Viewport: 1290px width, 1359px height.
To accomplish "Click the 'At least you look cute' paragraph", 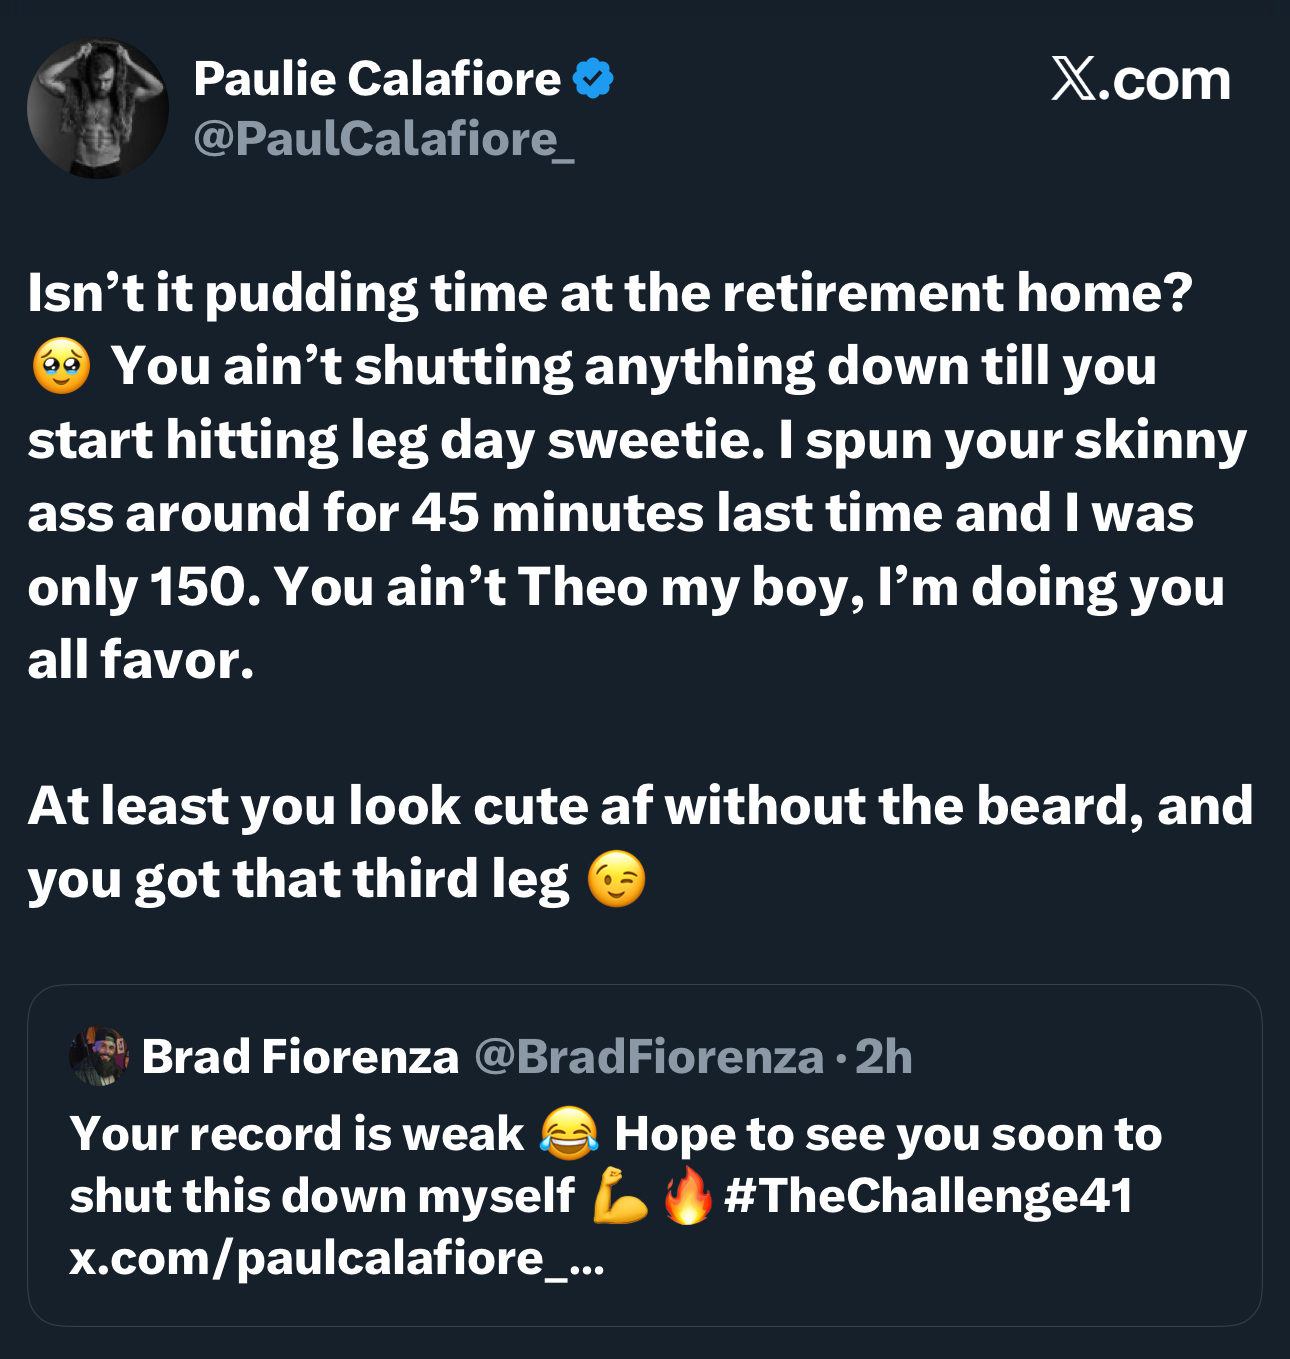I will pos(640,842).
